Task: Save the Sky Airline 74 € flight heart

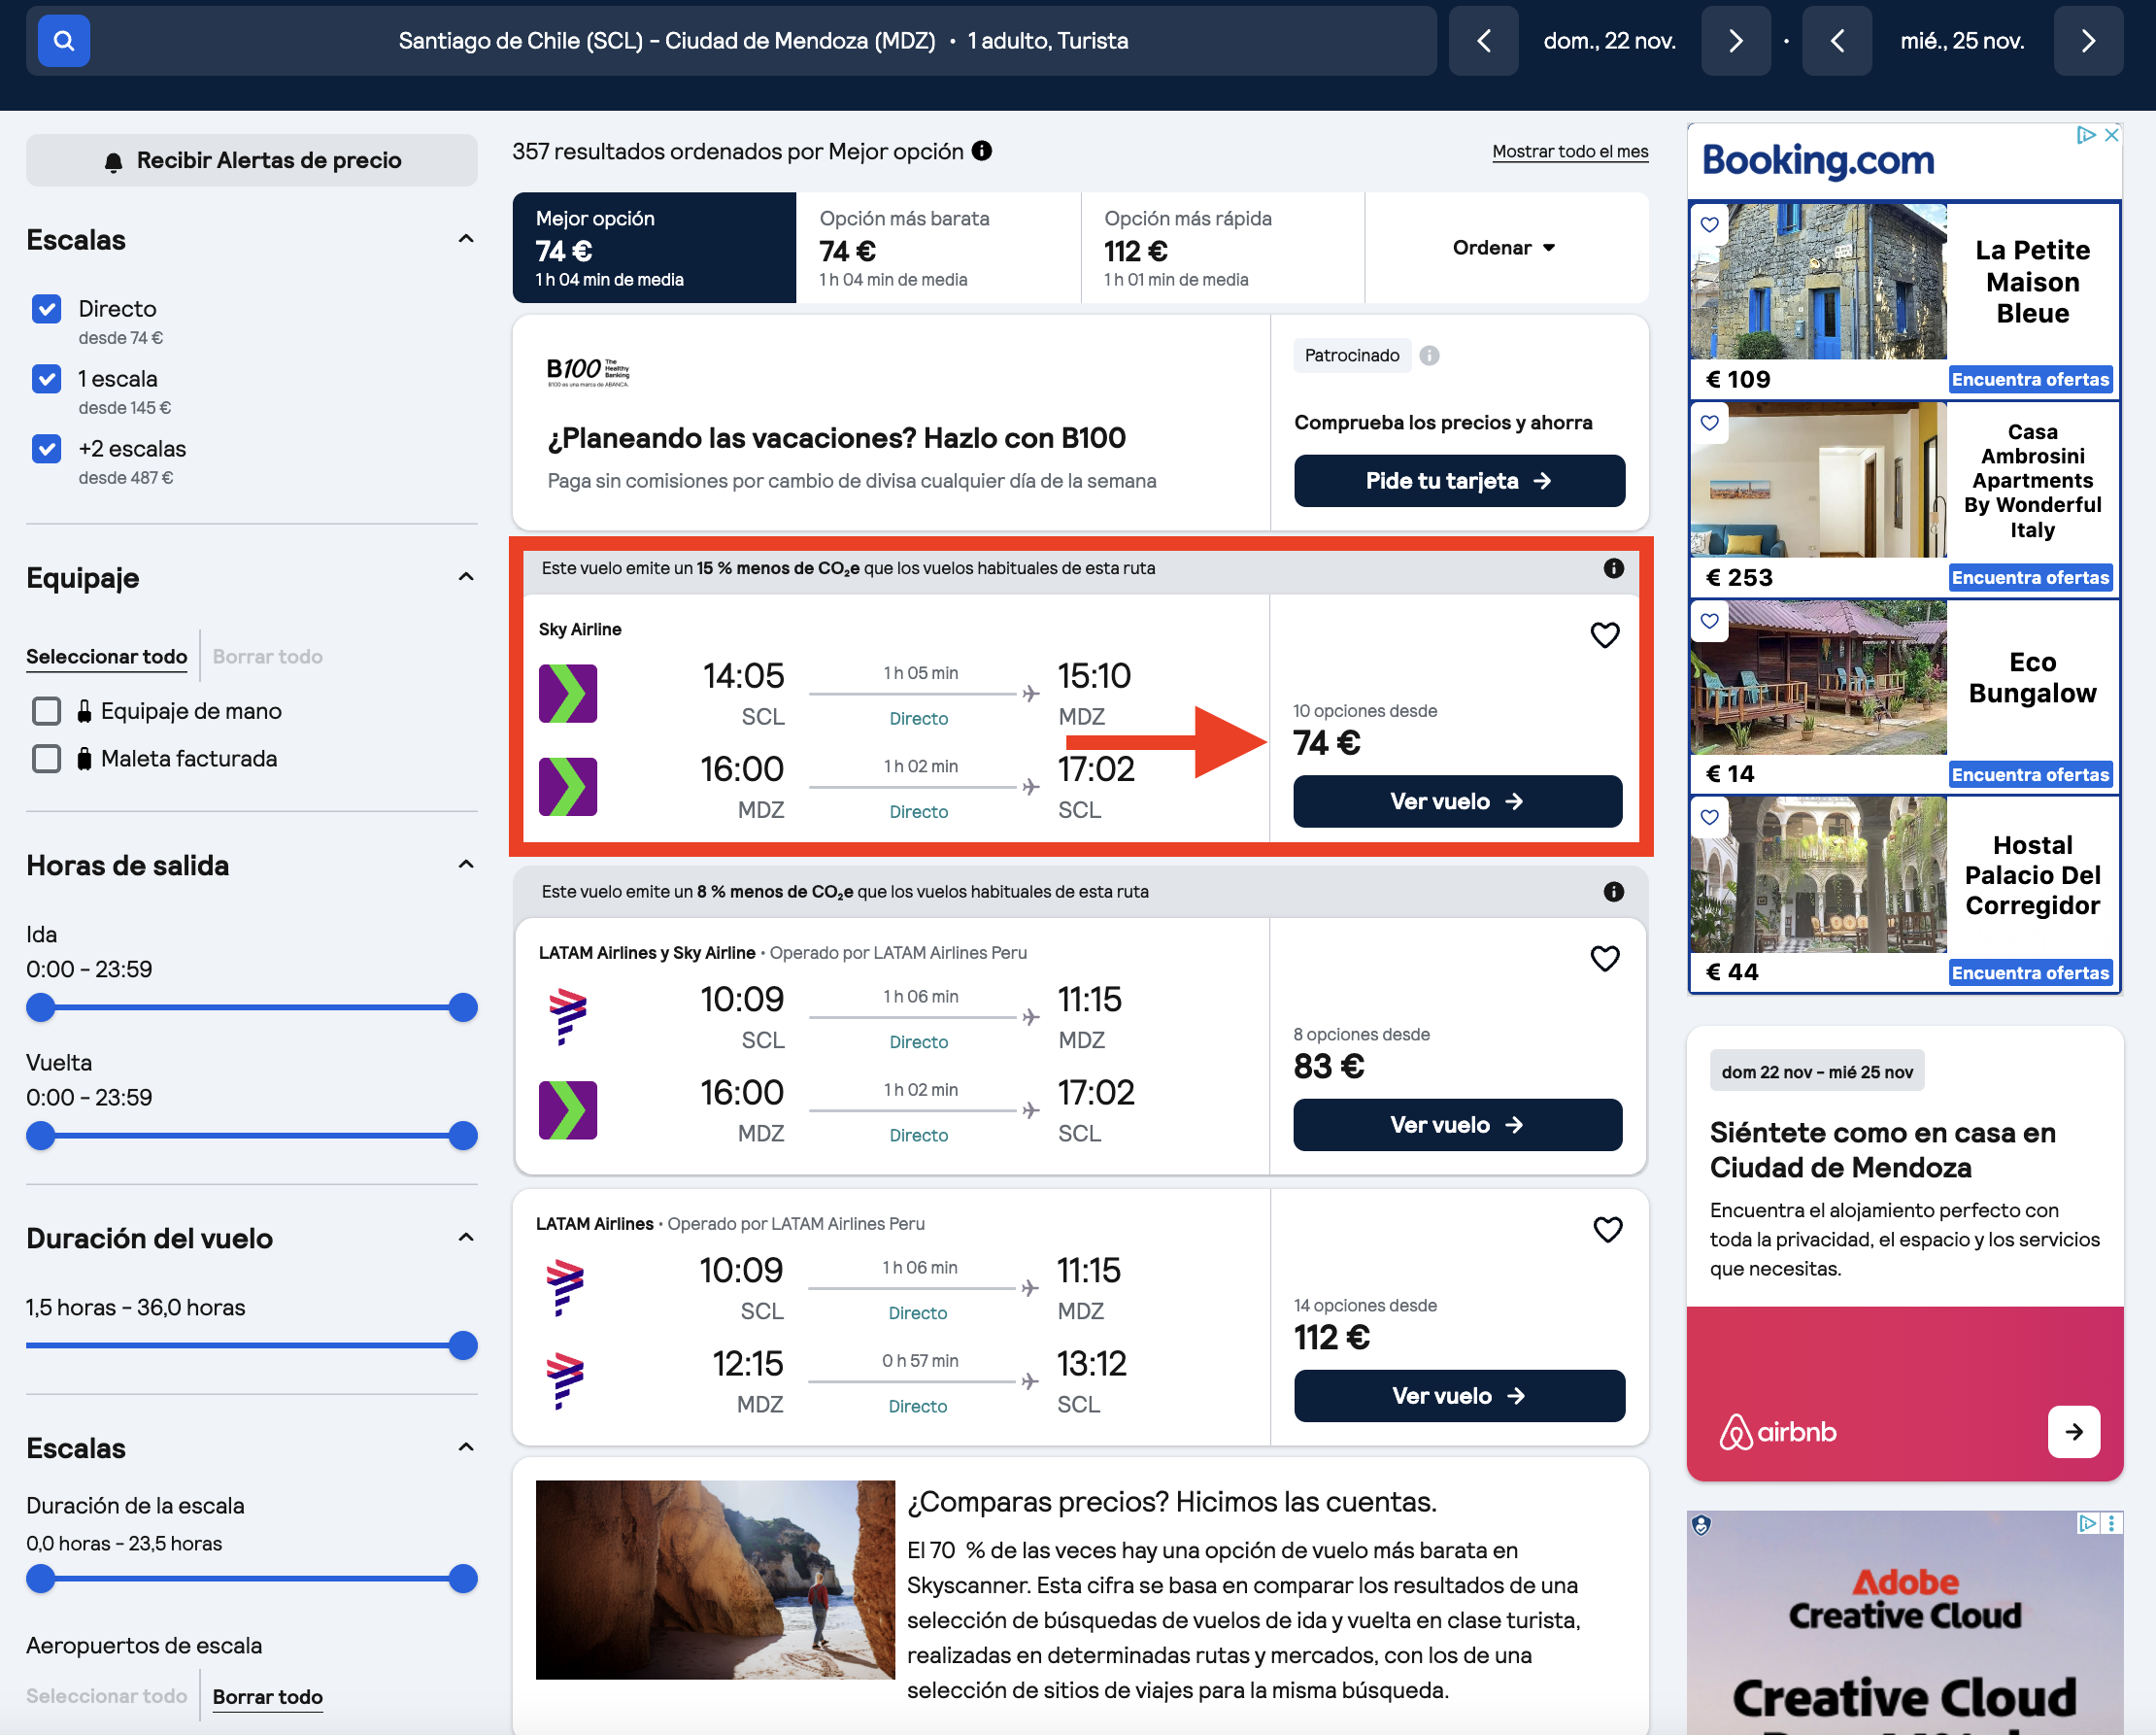Action: (1604, 635)
